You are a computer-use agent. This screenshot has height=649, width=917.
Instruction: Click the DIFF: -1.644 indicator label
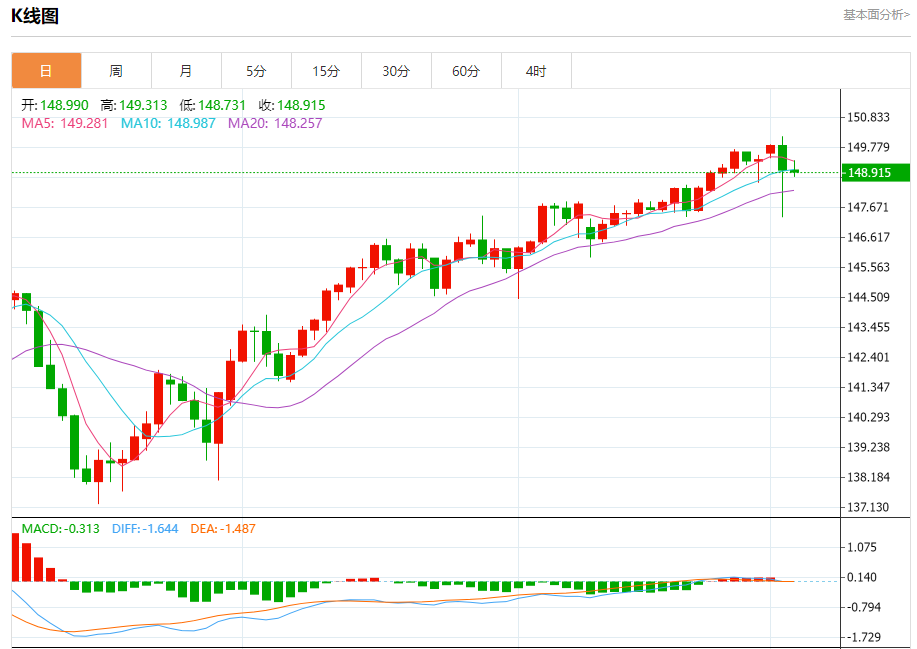[145, 529]
